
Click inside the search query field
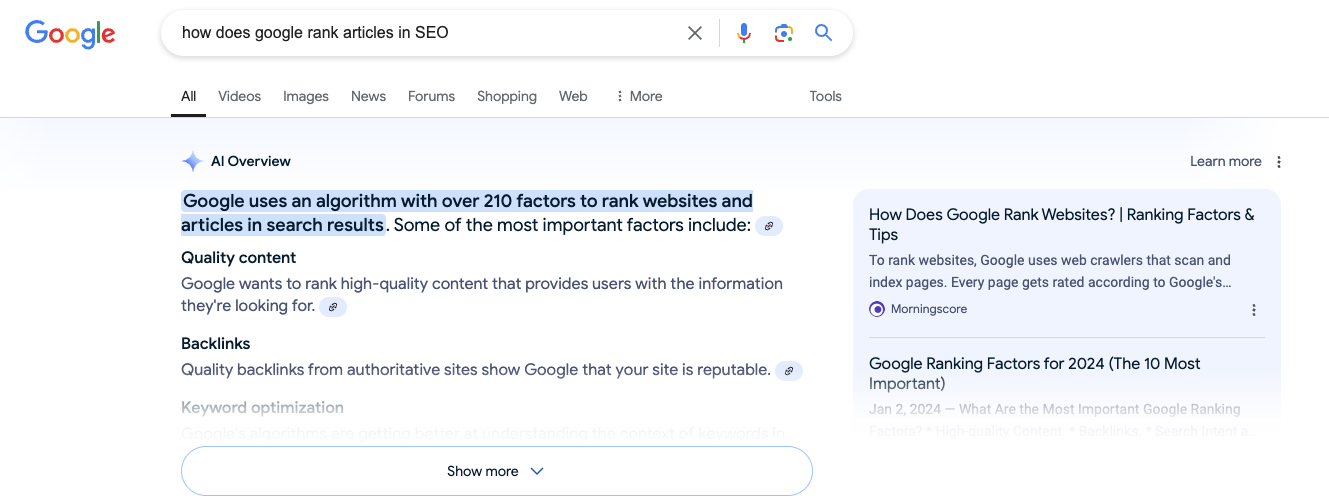pyautogui.click(x=420, y=33)
